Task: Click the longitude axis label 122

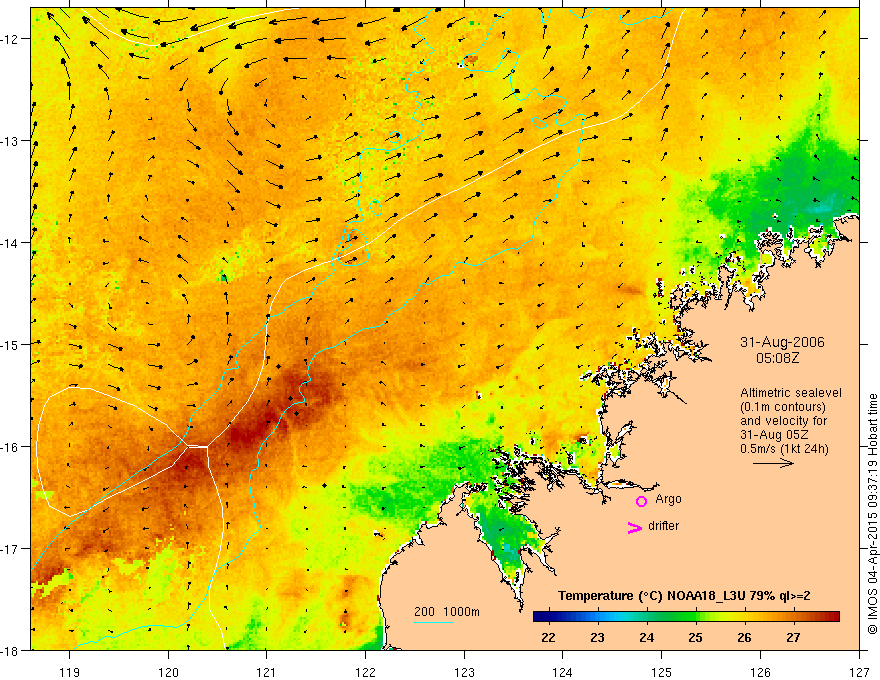Action: (365, 672)
